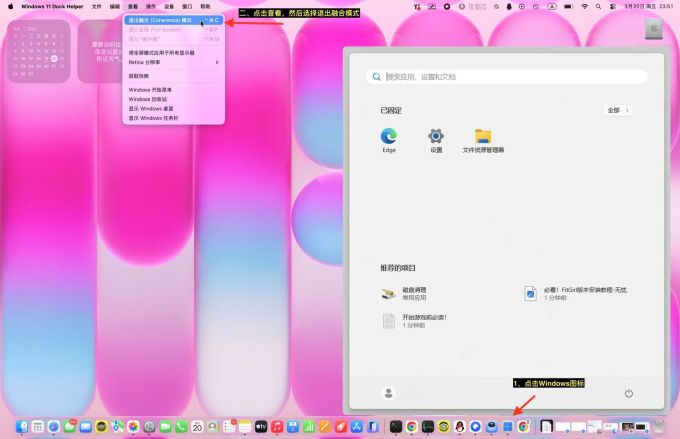This screenshot has width=680, height=439.
Task: Open Terminal from the Dock
Action: (x=396, y=427)
